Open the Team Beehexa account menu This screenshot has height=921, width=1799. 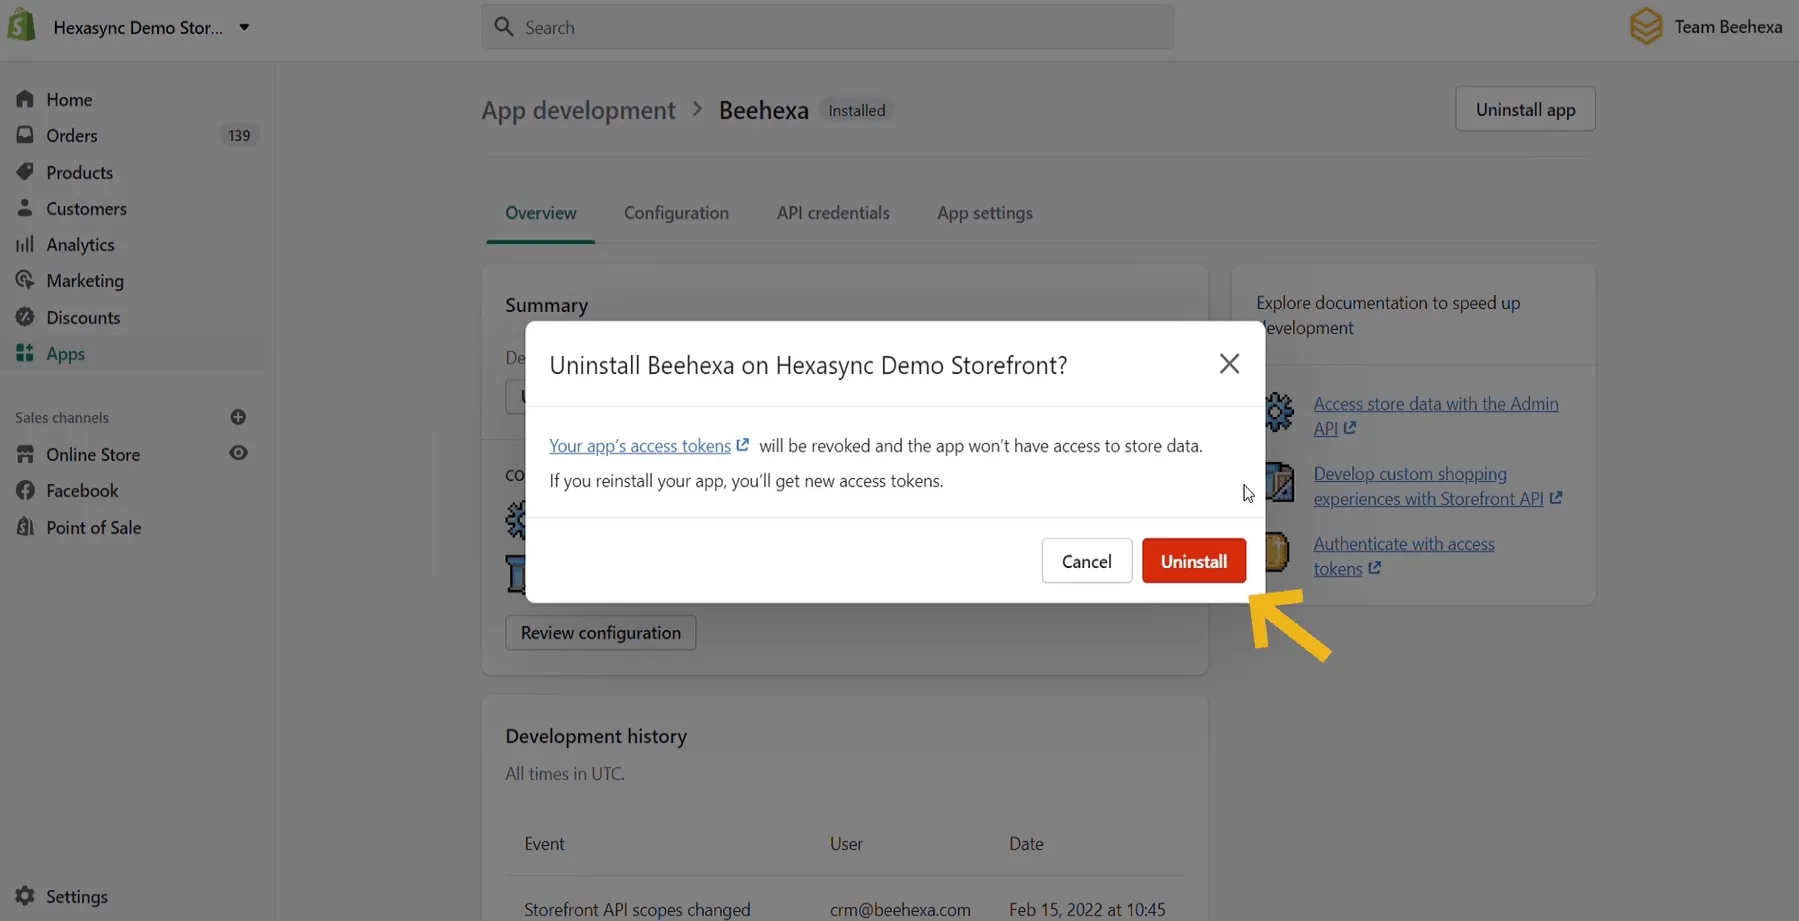click(x=1705, y=27)
